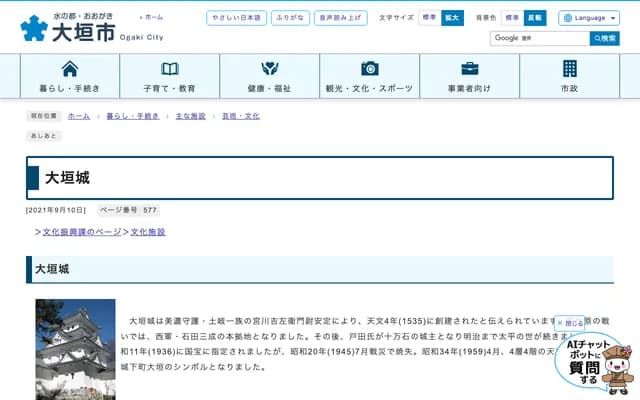Enable furigana with the ふりがな button
The height and width of the screenshot is (400, 640).
pos(291,18)
